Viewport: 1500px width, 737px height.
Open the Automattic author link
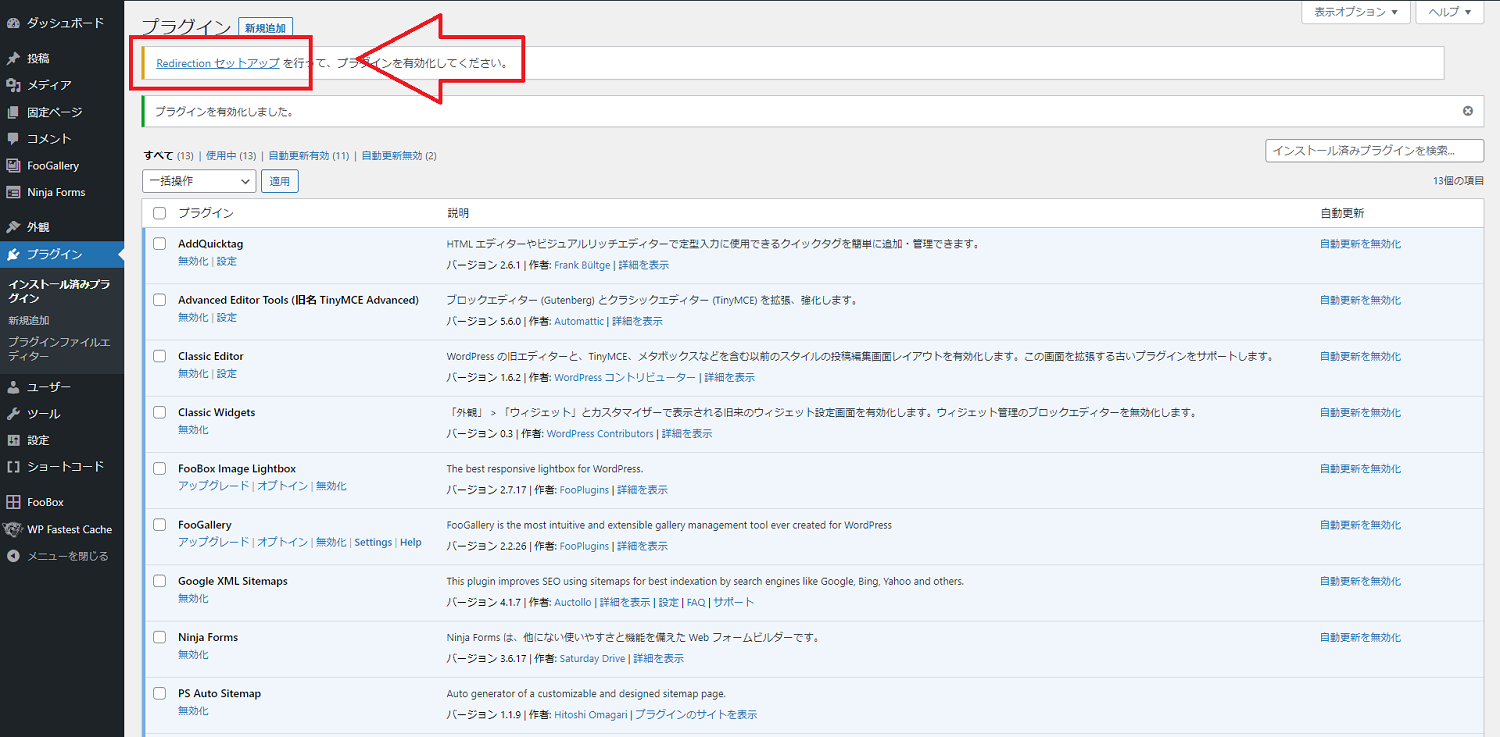[579, 321]
